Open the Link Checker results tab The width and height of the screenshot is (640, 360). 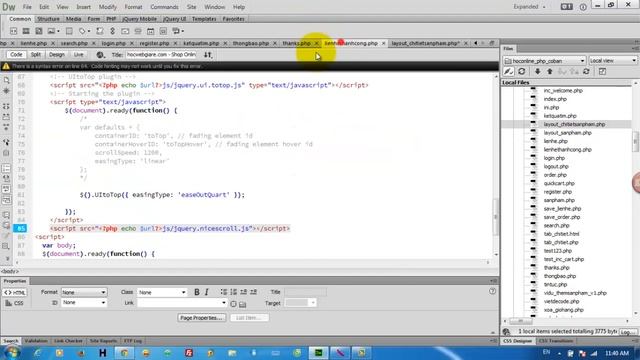point(68,341)
